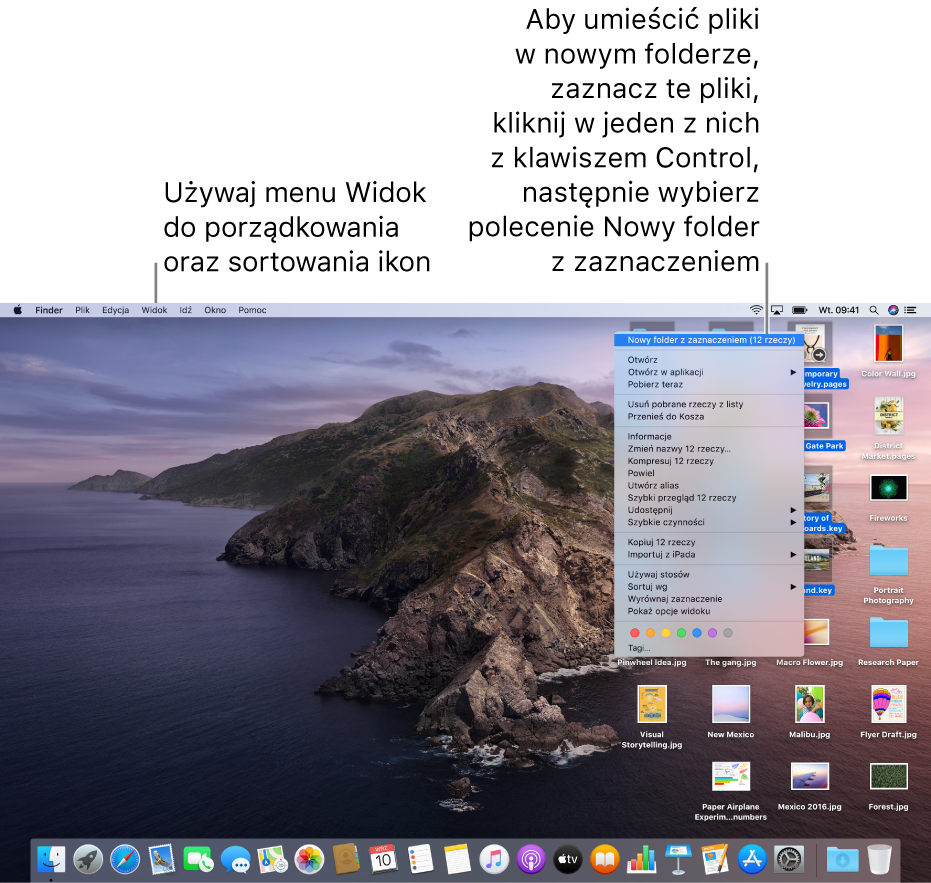Launch Launchpad from the Dock

click(88, 859)
